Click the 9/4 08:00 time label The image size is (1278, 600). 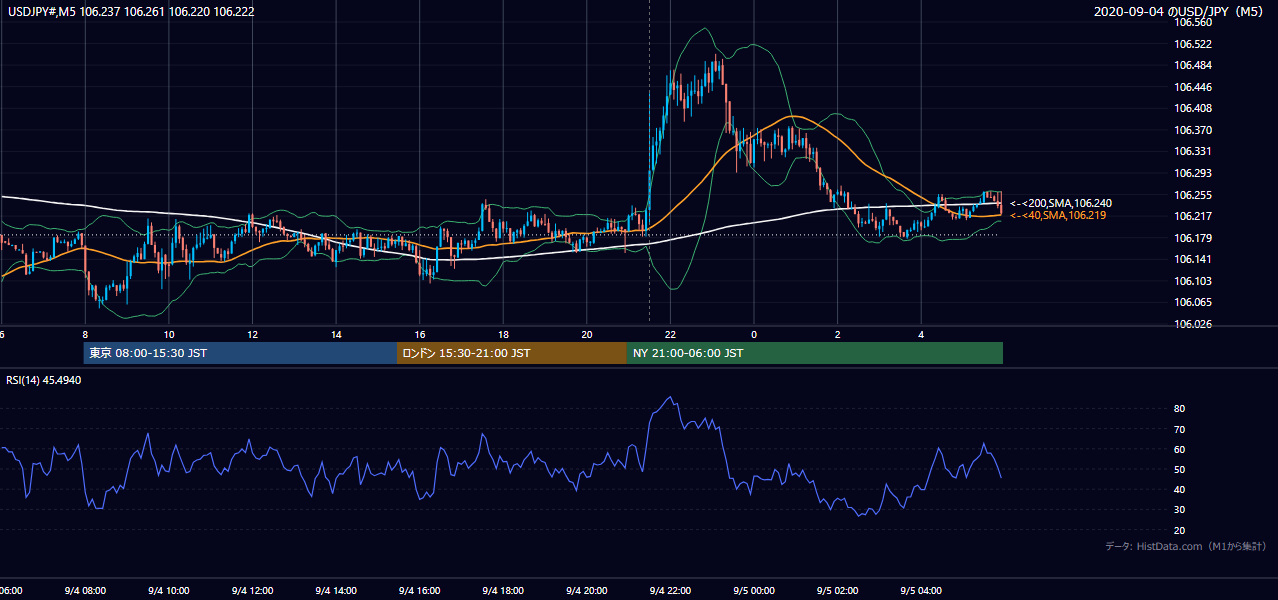pos(85,590)
